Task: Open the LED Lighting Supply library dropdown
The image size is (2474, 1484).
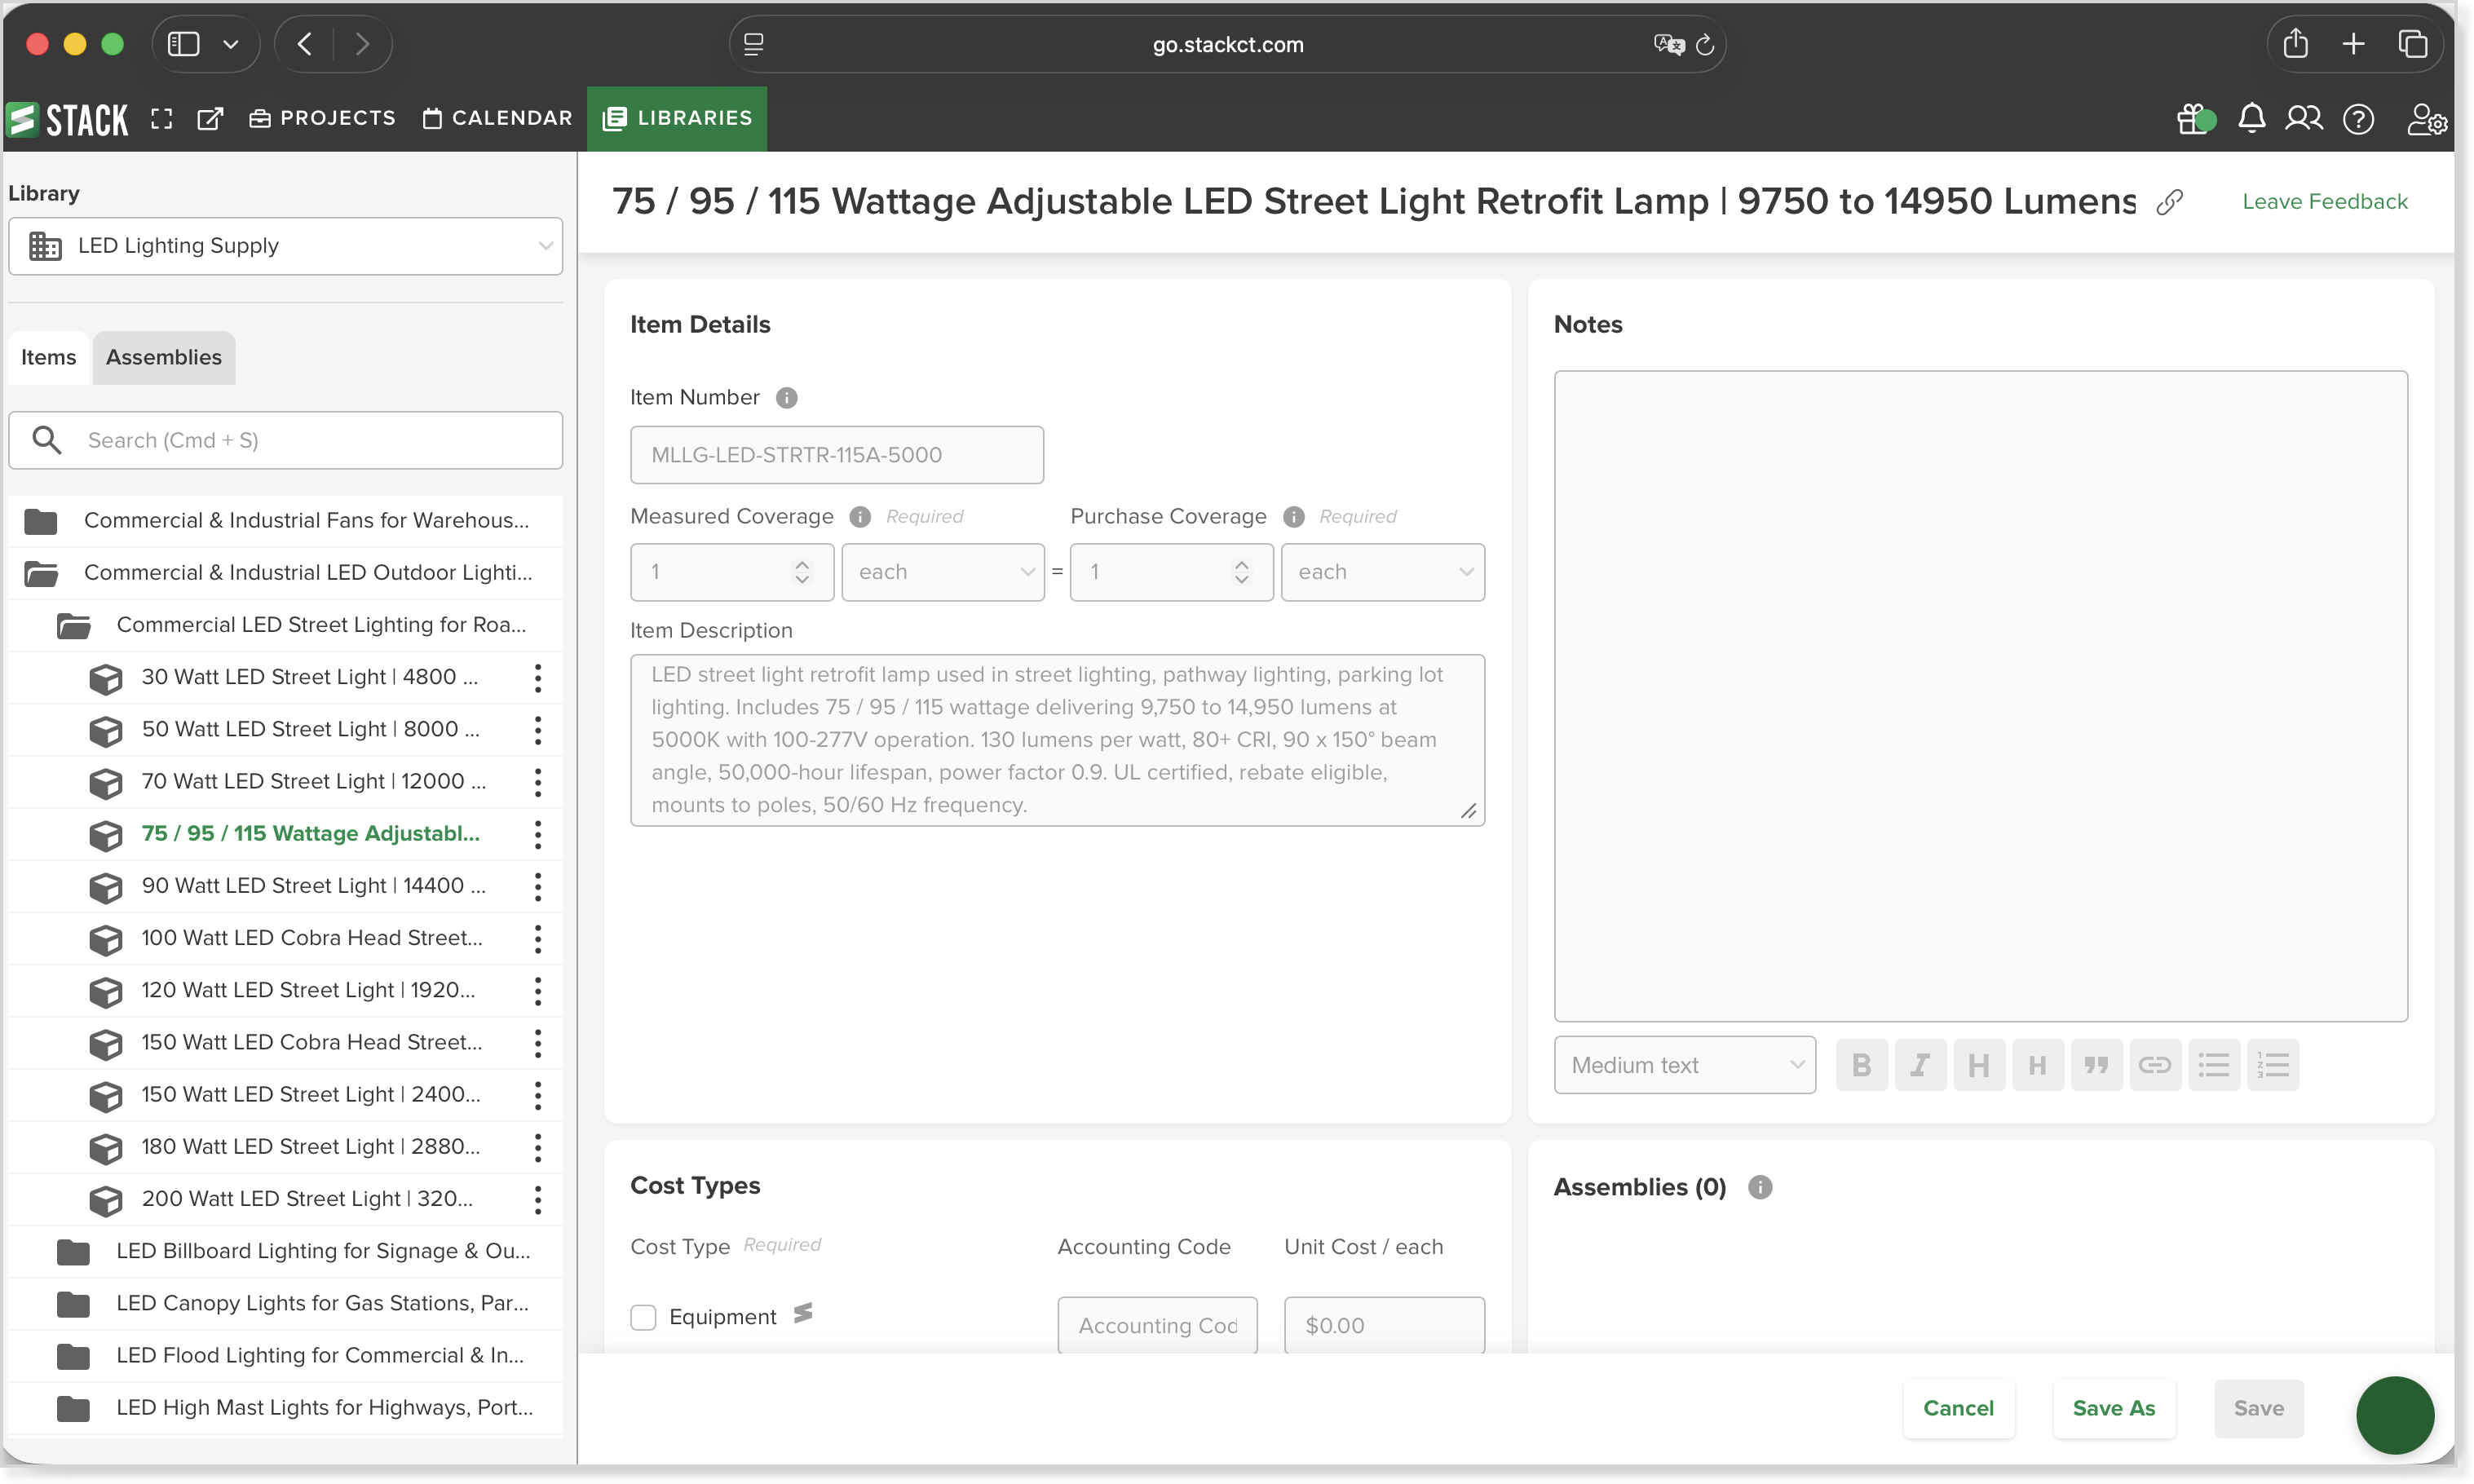Action: 285,246
